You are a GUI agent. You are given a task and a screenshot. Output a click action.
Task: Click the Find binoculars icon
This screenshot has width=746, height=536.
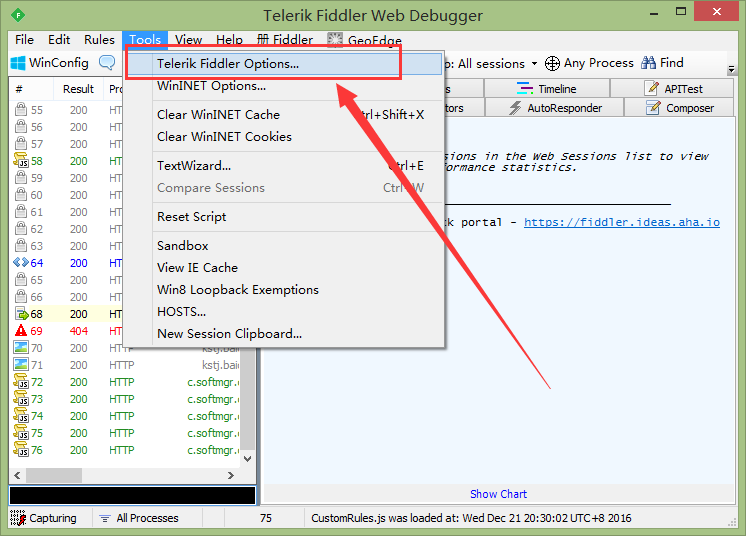pyautogui.click(x=648, y=63)
